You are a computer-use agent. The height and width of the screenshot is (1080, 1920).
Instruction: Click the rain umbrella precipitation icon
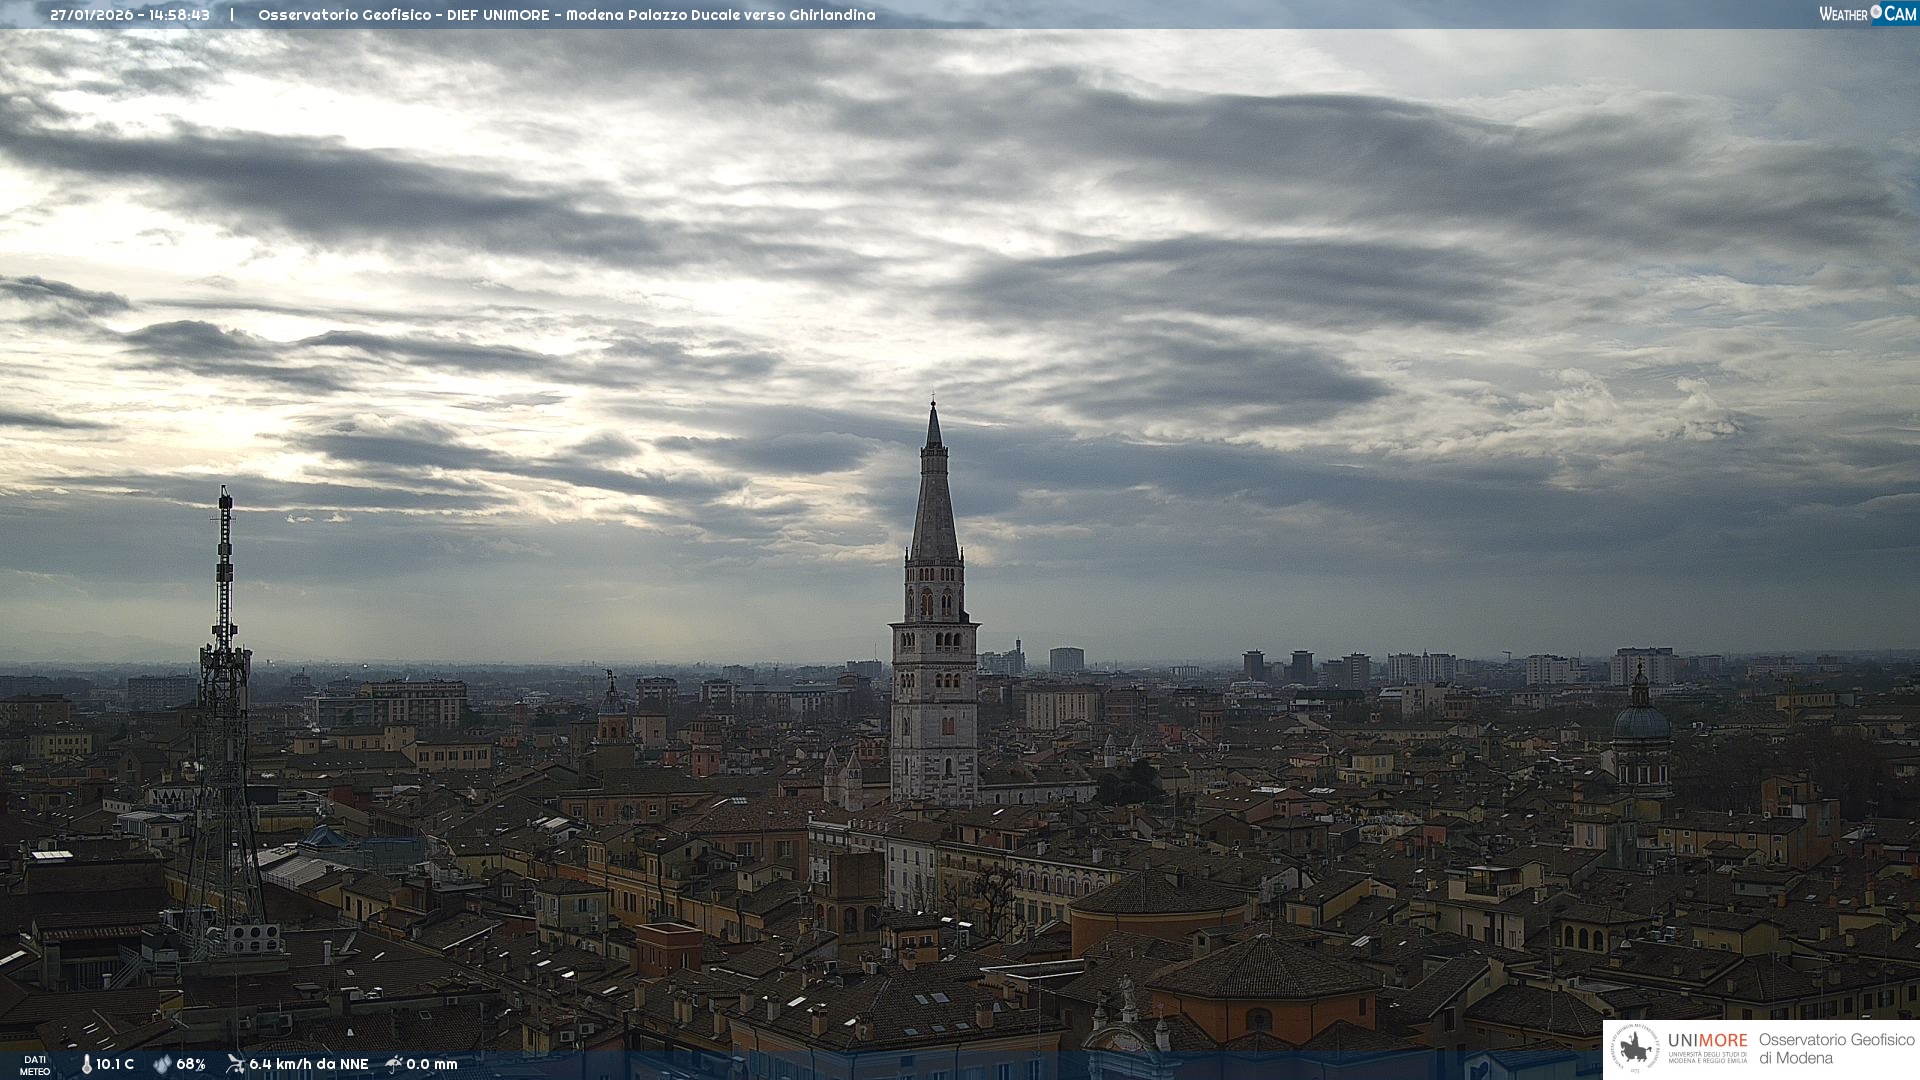(394, 1064)
